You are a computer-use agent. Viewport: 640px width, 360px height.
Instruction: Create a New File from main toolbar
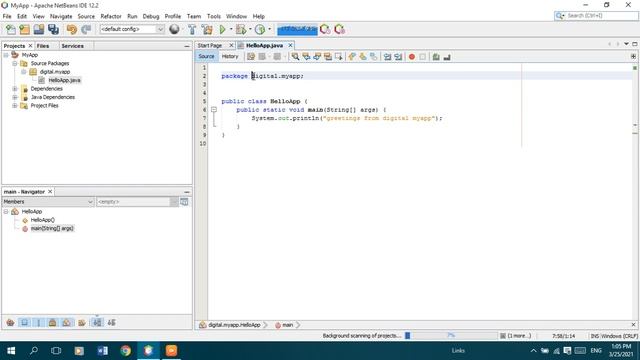tap(11, 29)
